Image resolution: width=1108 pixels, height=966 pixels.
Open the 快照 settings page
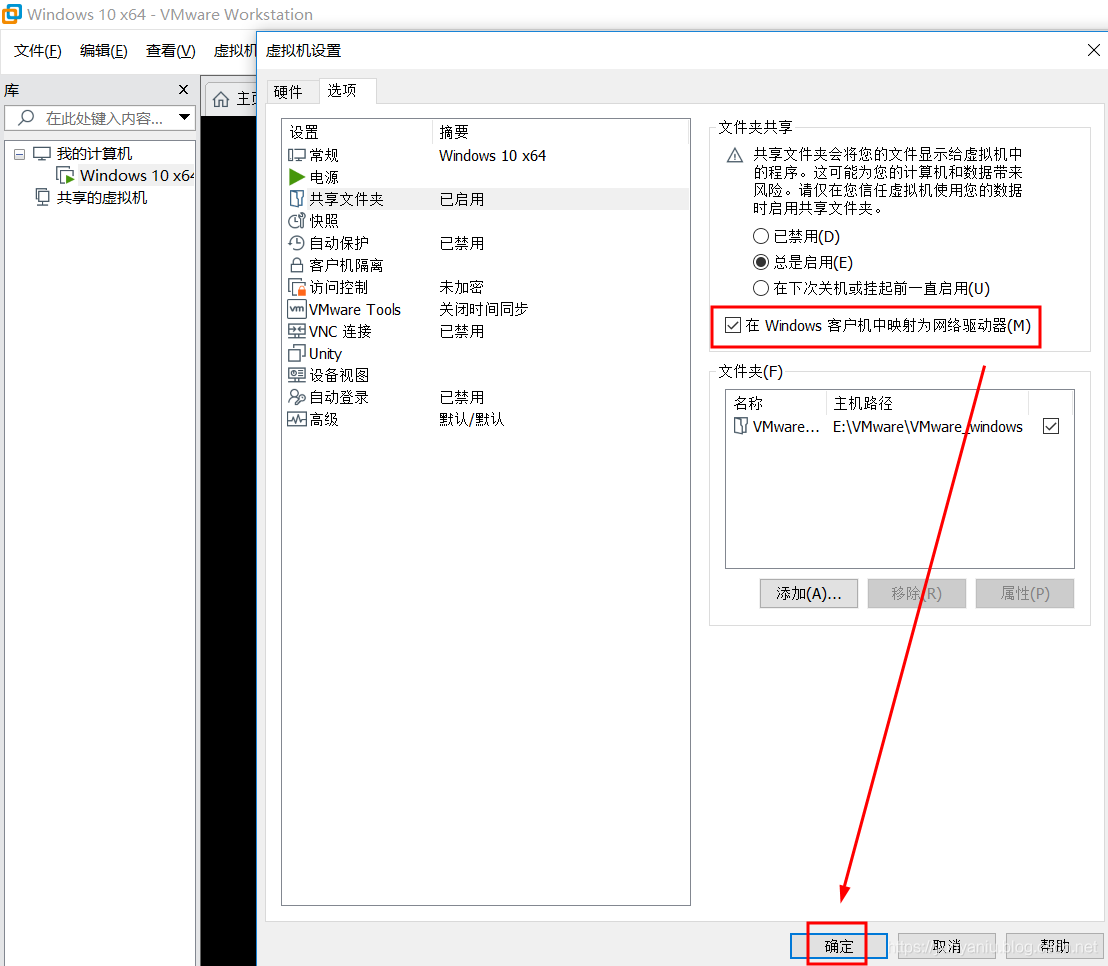(321, 220)
